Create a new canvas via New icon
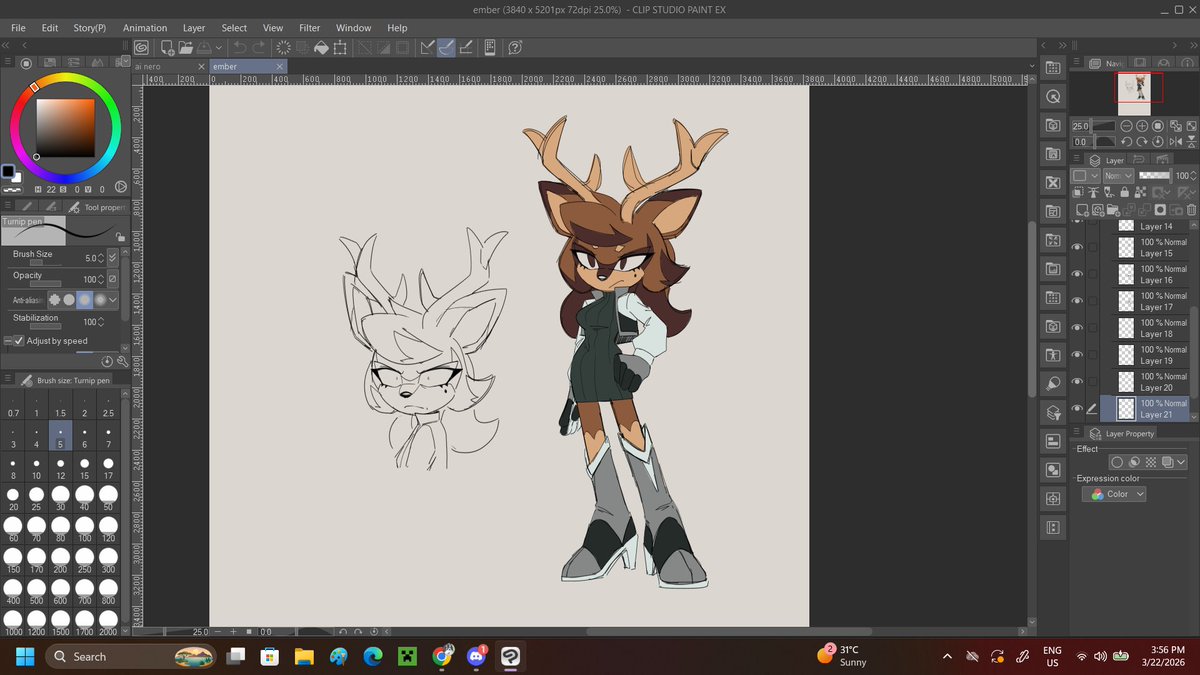Viewport: 1200px width, 675px height. click(x=167, y=47)
